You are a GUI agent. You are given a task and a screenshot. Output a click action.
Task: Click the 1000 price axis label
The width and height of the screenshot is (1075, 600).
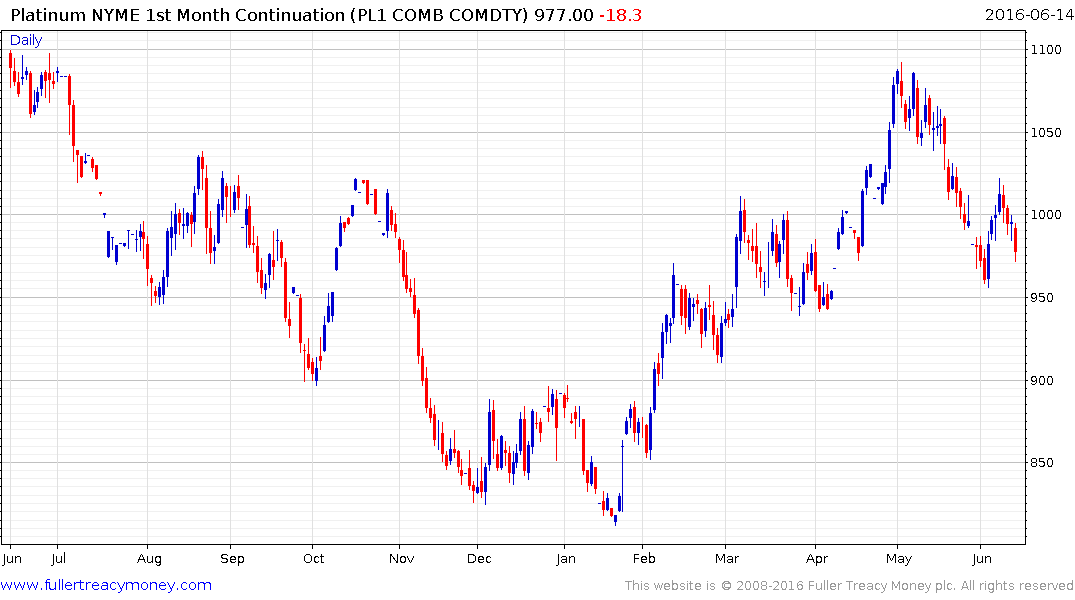[x=1046, y=215]
